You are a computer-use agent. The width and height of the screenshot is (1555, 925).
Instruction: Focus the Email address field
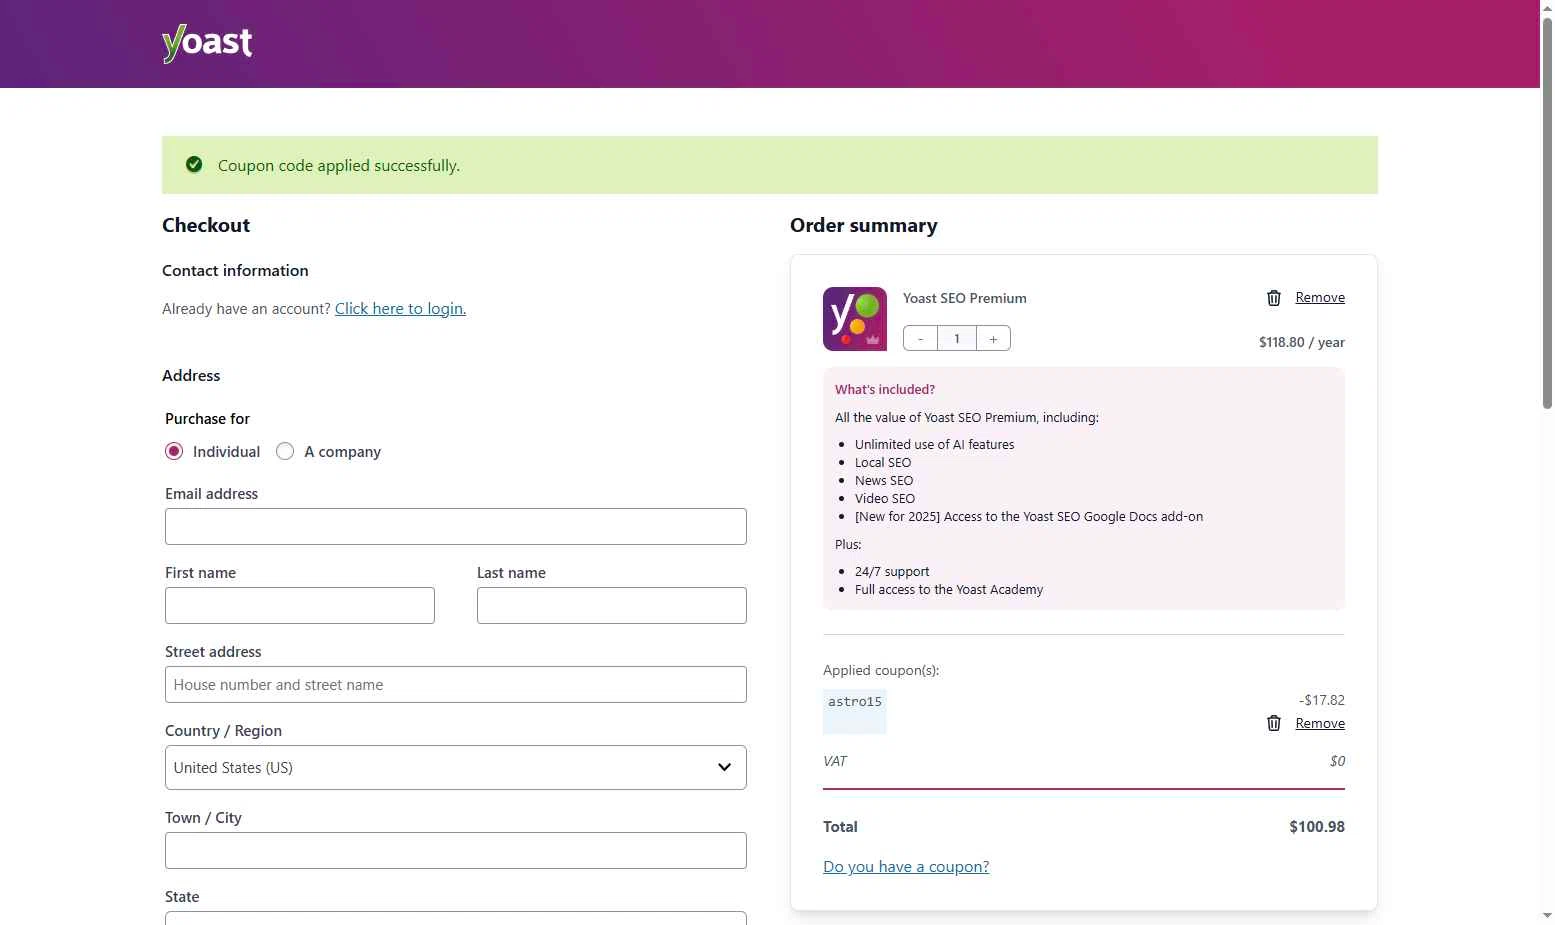click(456, 527)
